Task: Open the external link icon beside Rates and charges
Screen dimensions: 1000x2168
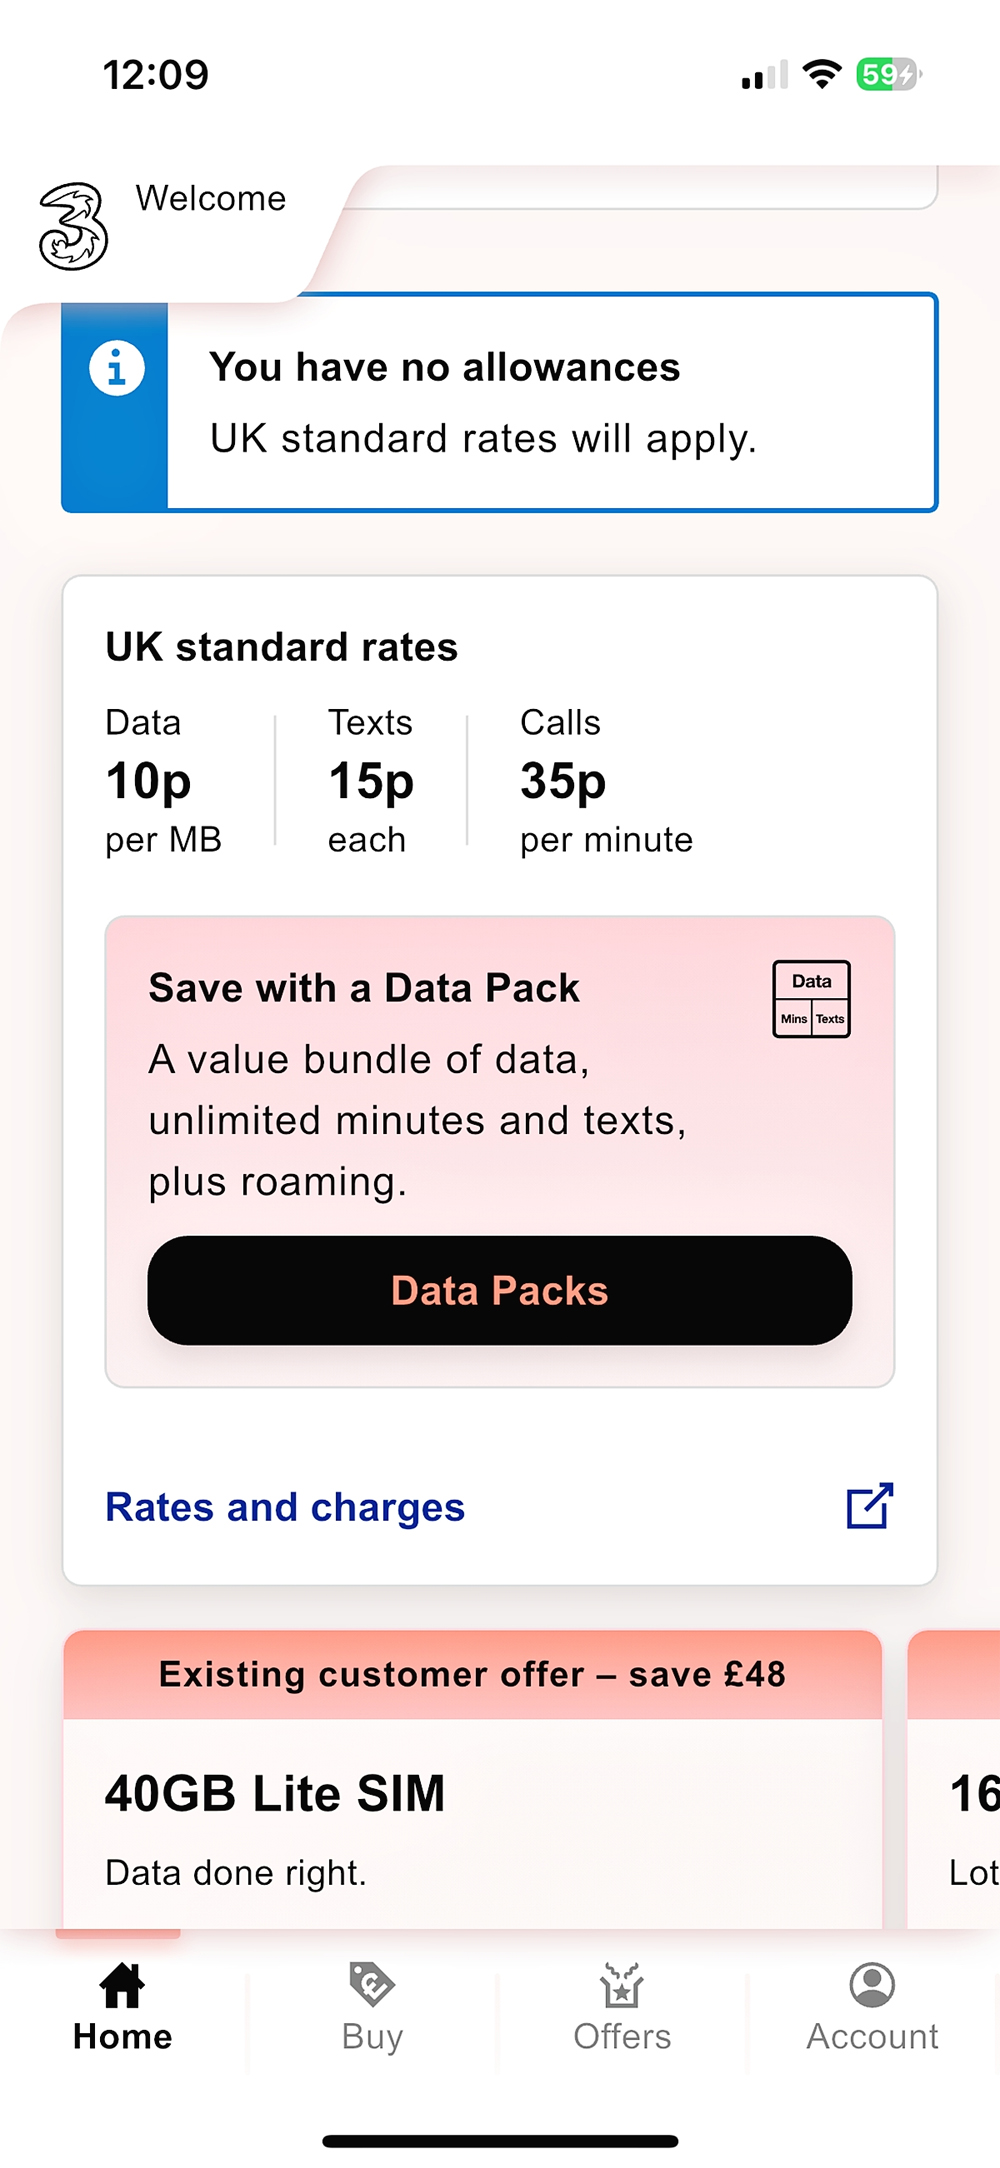Action: click(x=869, y=1506)
